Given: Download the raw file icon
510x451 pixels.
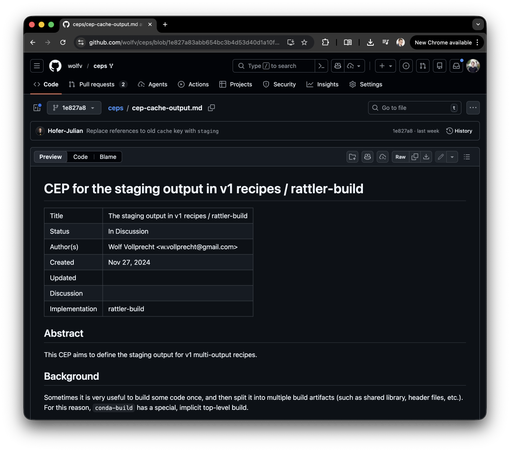Looking at the screenshot, I should tap(426, 157).
